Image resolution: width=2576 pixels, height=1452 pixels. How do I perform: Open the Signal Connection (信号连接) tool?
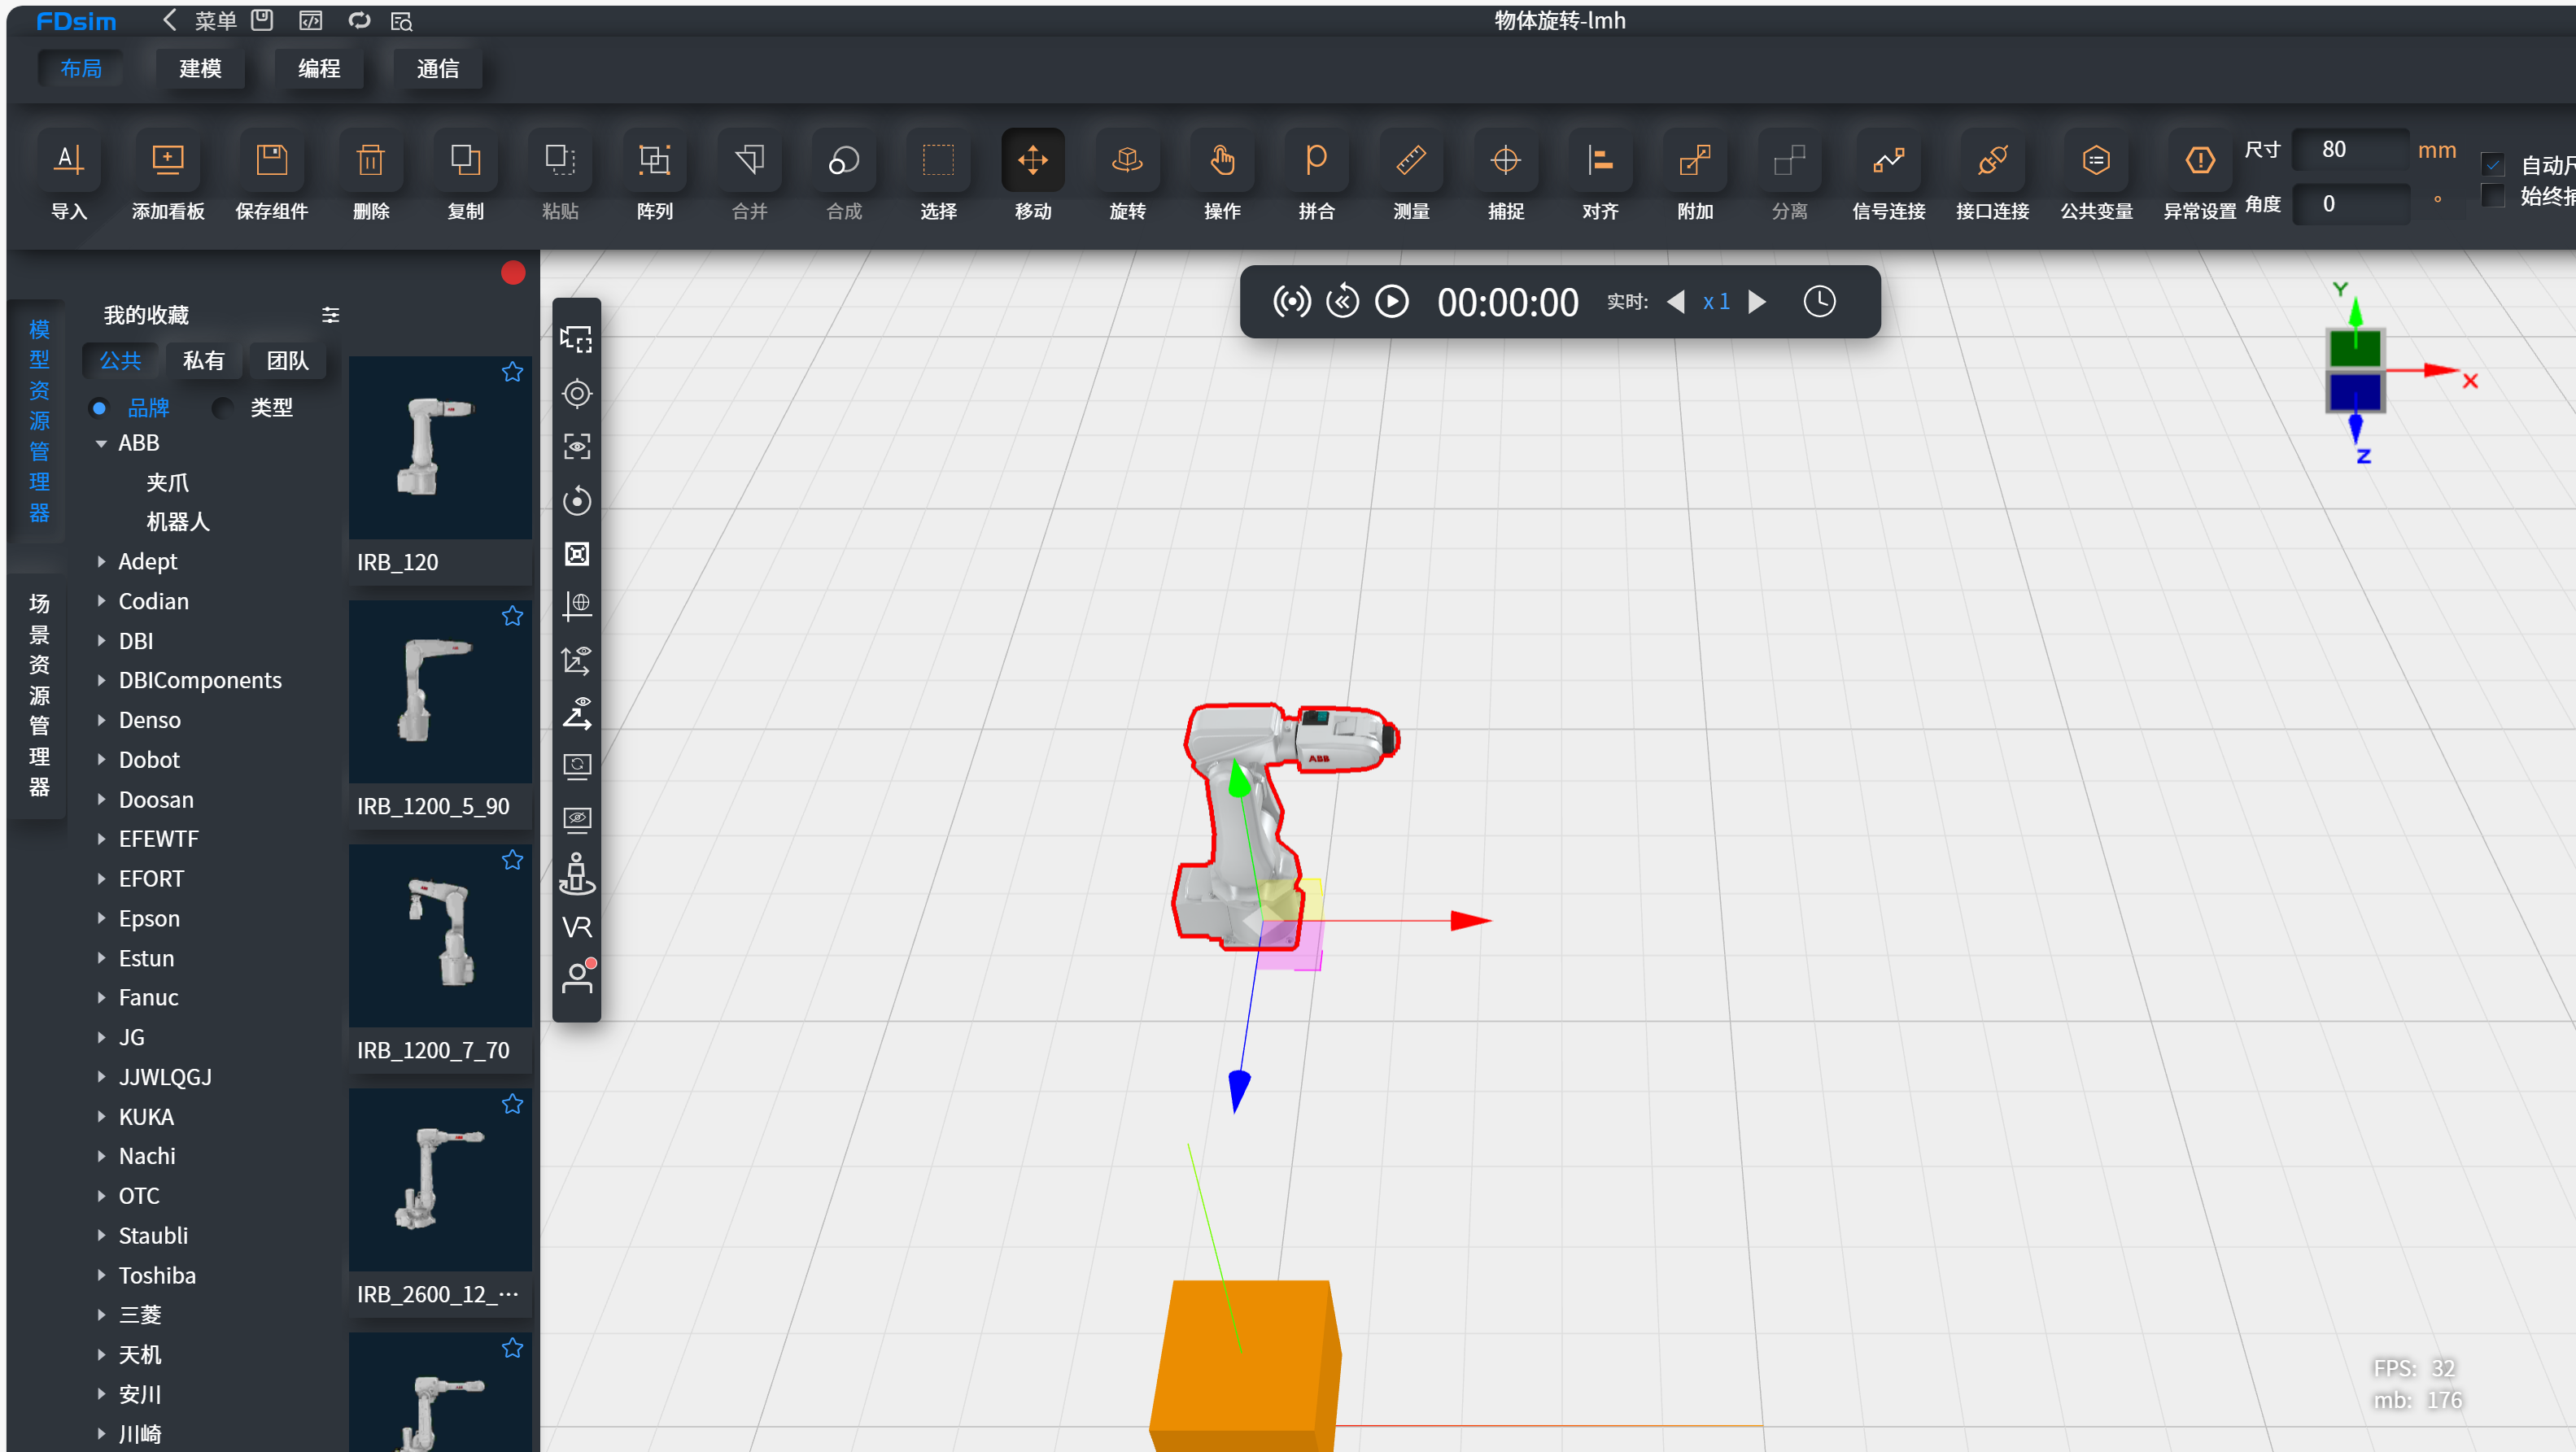tap(1888, 160)
